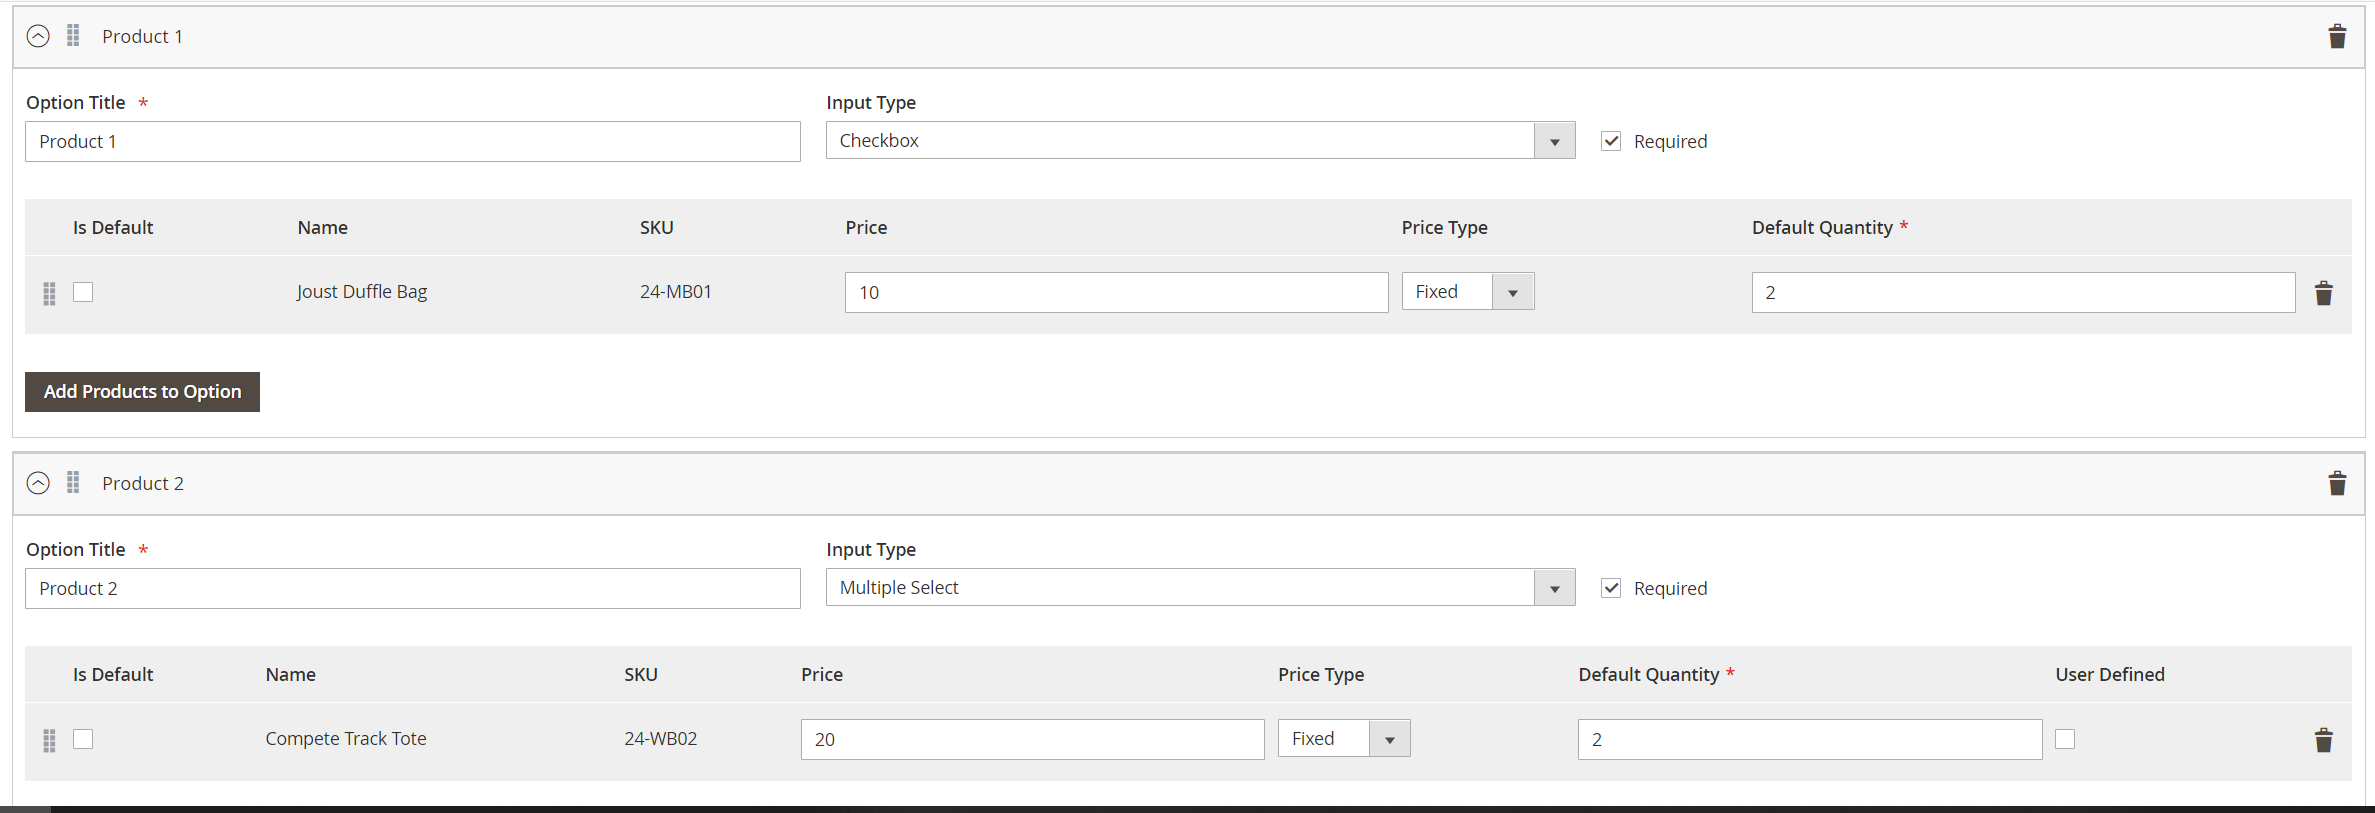The width and height of the screenshot is (2375, 813).
Task: Click drag handle for Product 1 section
Action: click(x=73, y=36)
